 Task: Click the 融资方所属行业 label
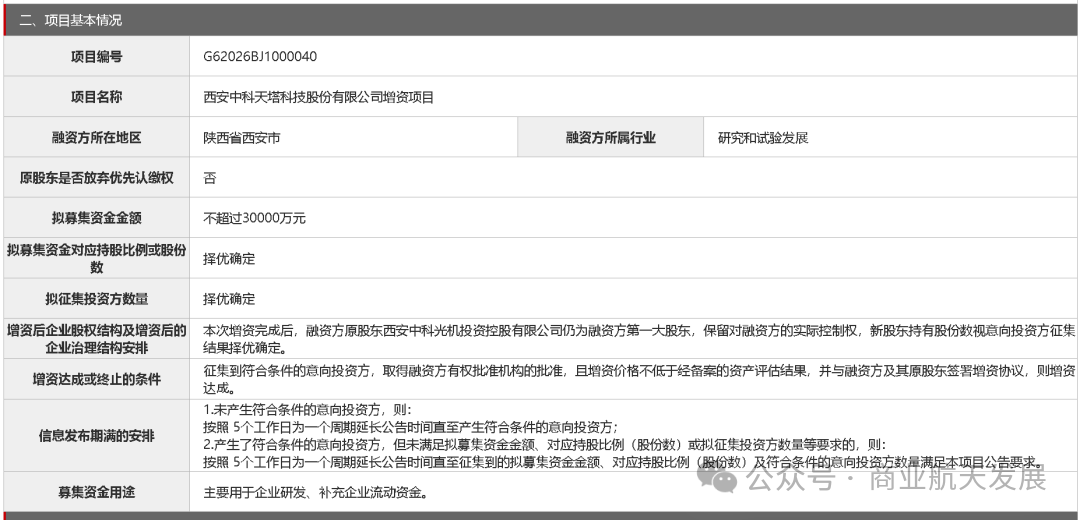(x=610, y=138)
